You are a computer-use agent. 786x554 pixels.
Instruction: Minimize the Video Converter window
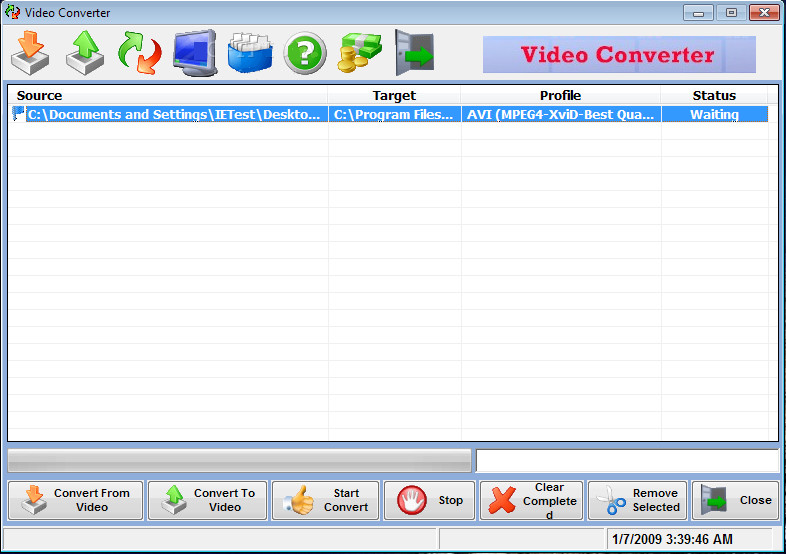click(x=698, y=13)
